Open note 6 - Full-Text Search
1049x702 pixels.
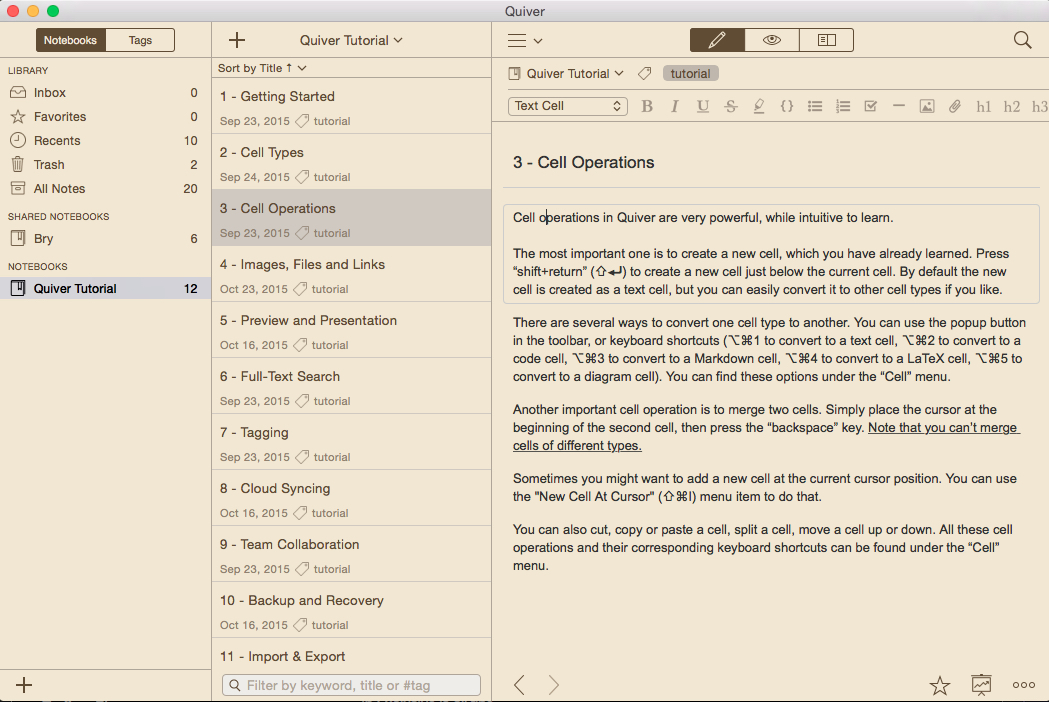coord(351,386)
